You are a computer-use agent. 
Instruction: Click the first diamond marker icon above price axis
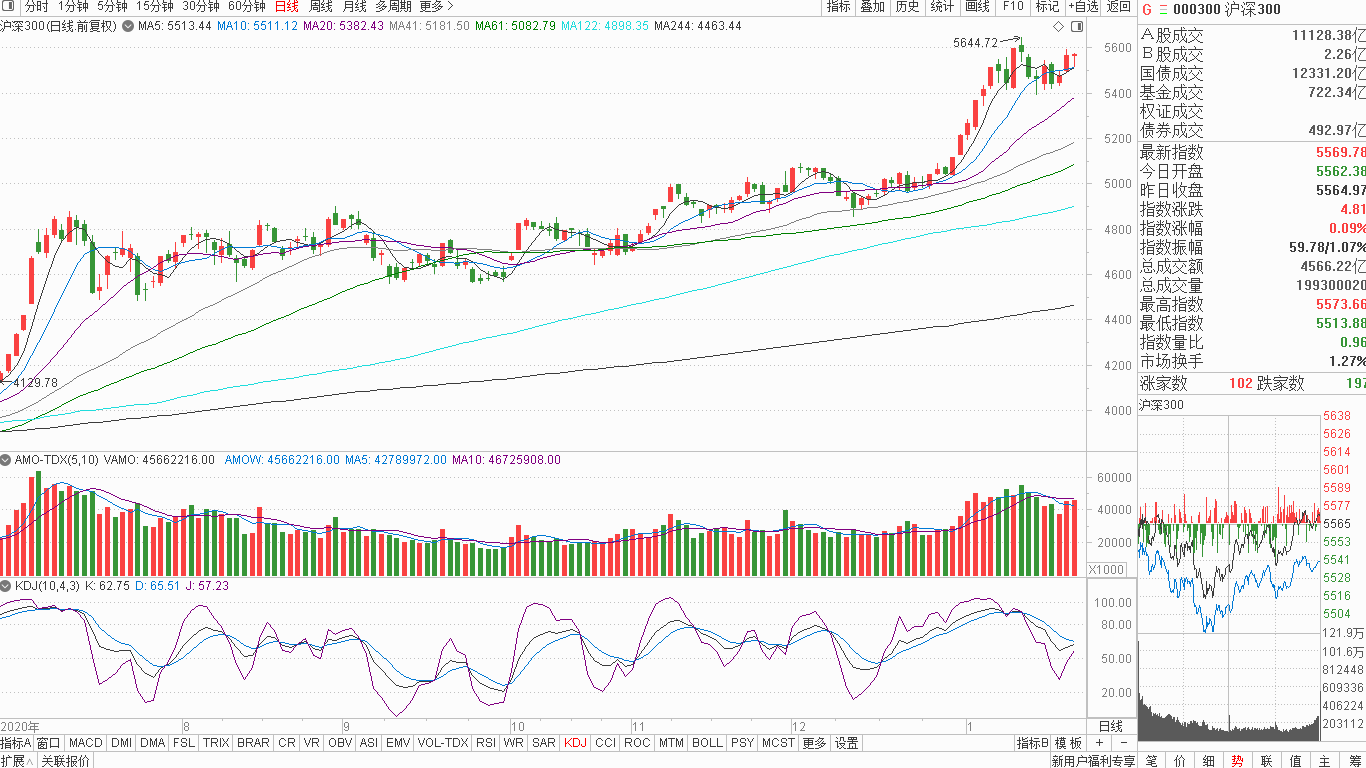[1059, 26]
